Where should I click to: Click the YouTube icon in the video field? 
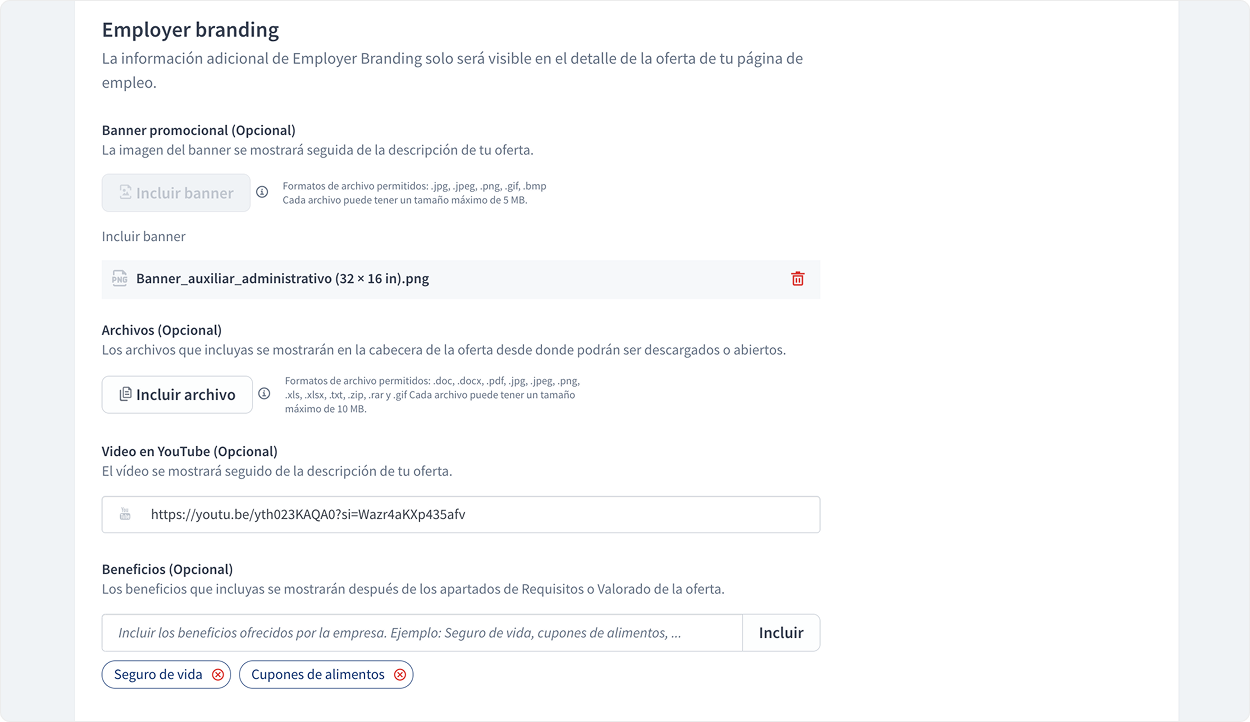[125, 515]
